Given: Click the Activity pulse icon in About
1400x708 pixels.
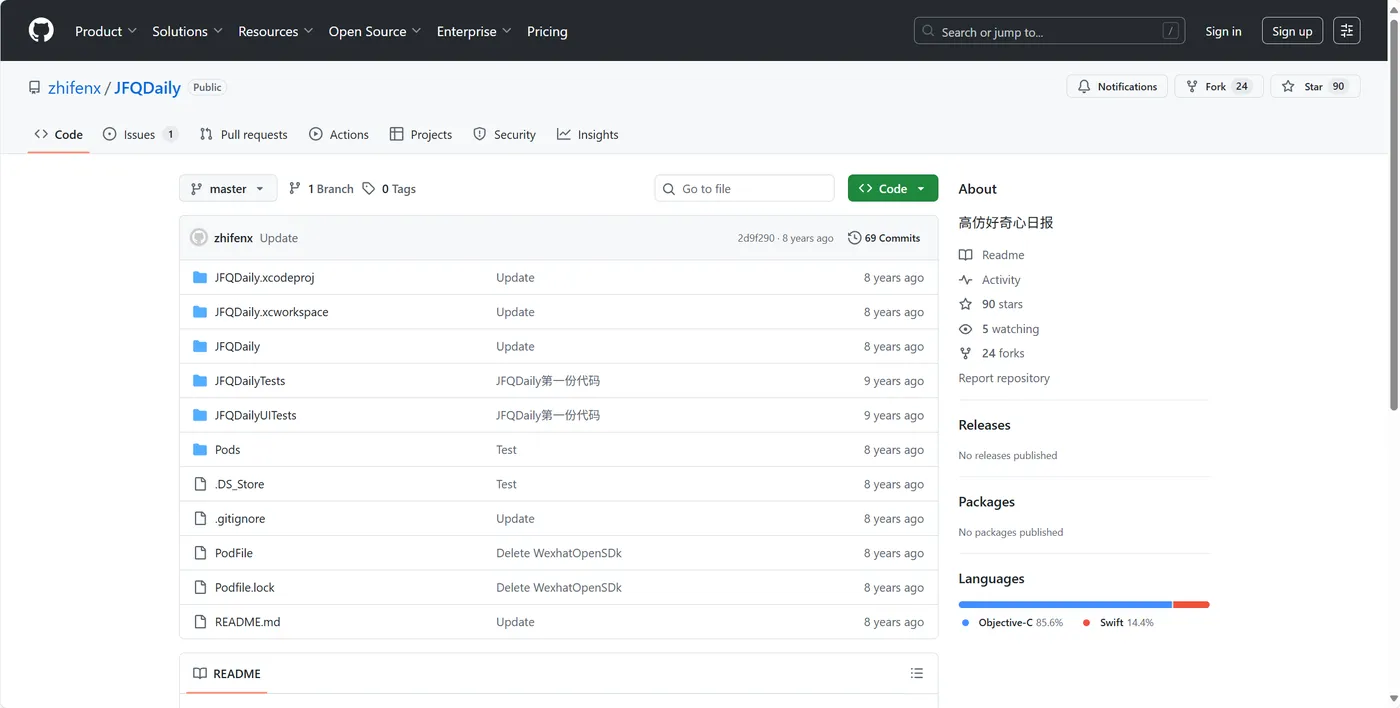Looking at the screenshot, I should coord(965,280).
